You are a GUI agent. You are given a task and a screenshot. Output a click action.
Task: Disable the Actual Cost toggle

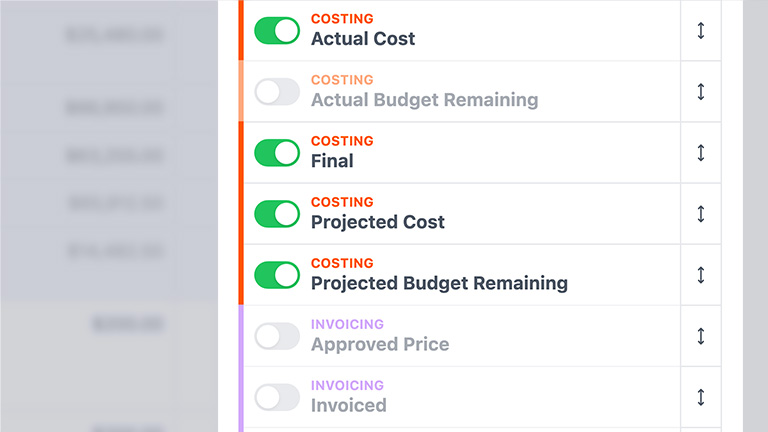(277, 31)
